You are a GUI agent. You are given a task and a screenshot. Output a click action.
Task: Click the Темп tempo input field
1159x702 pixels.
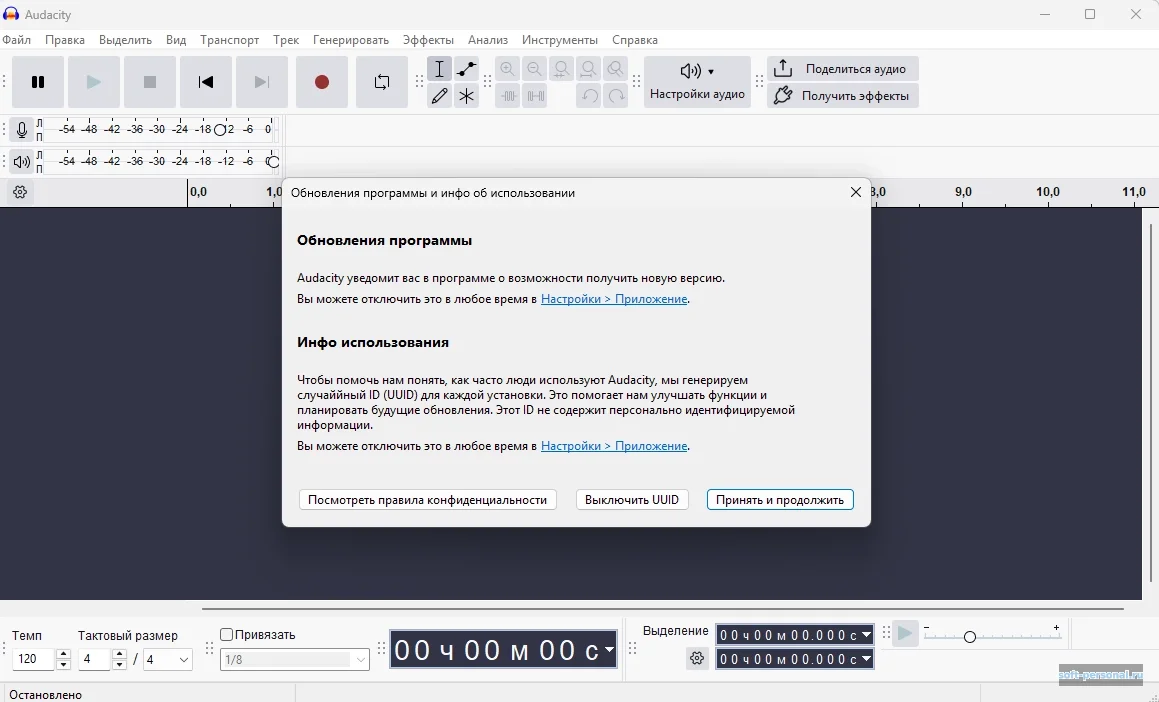(x=34, y=660)
